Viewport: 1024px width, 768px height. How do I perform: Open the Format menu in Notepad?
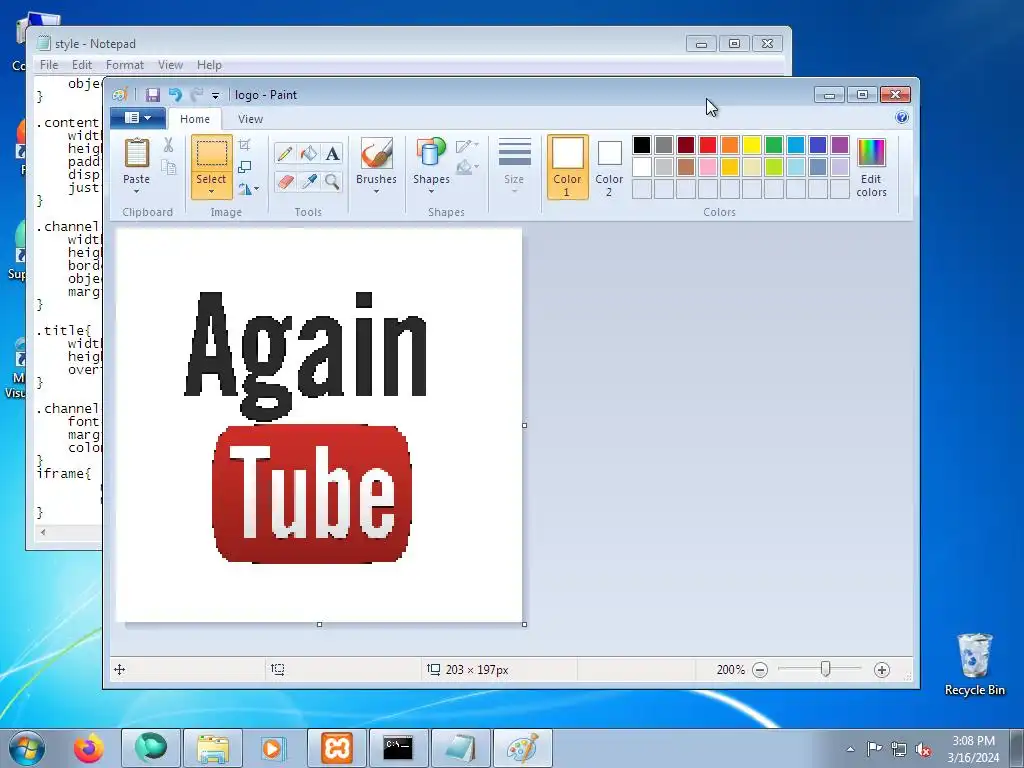pyautogui.click(x=125, y=65)
